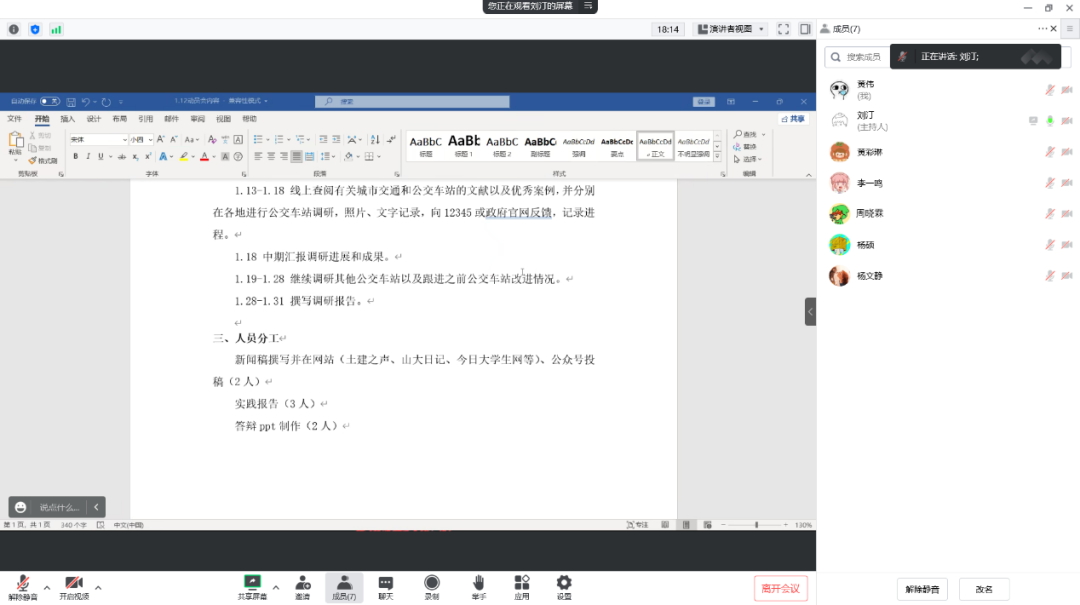Image resolution: width=1080 pixels, height=605 pixels.
Task: Open the apps icon in toolbar
Action: [521, 583]
